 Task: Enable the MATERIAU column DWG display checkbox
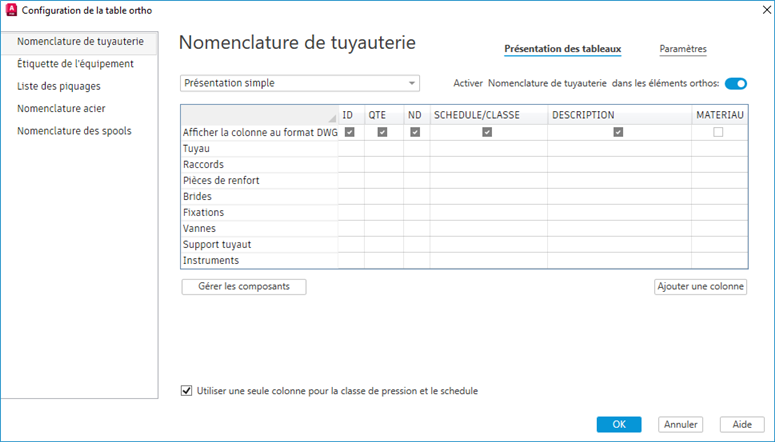pyautogui.click(x=718, y=132)
